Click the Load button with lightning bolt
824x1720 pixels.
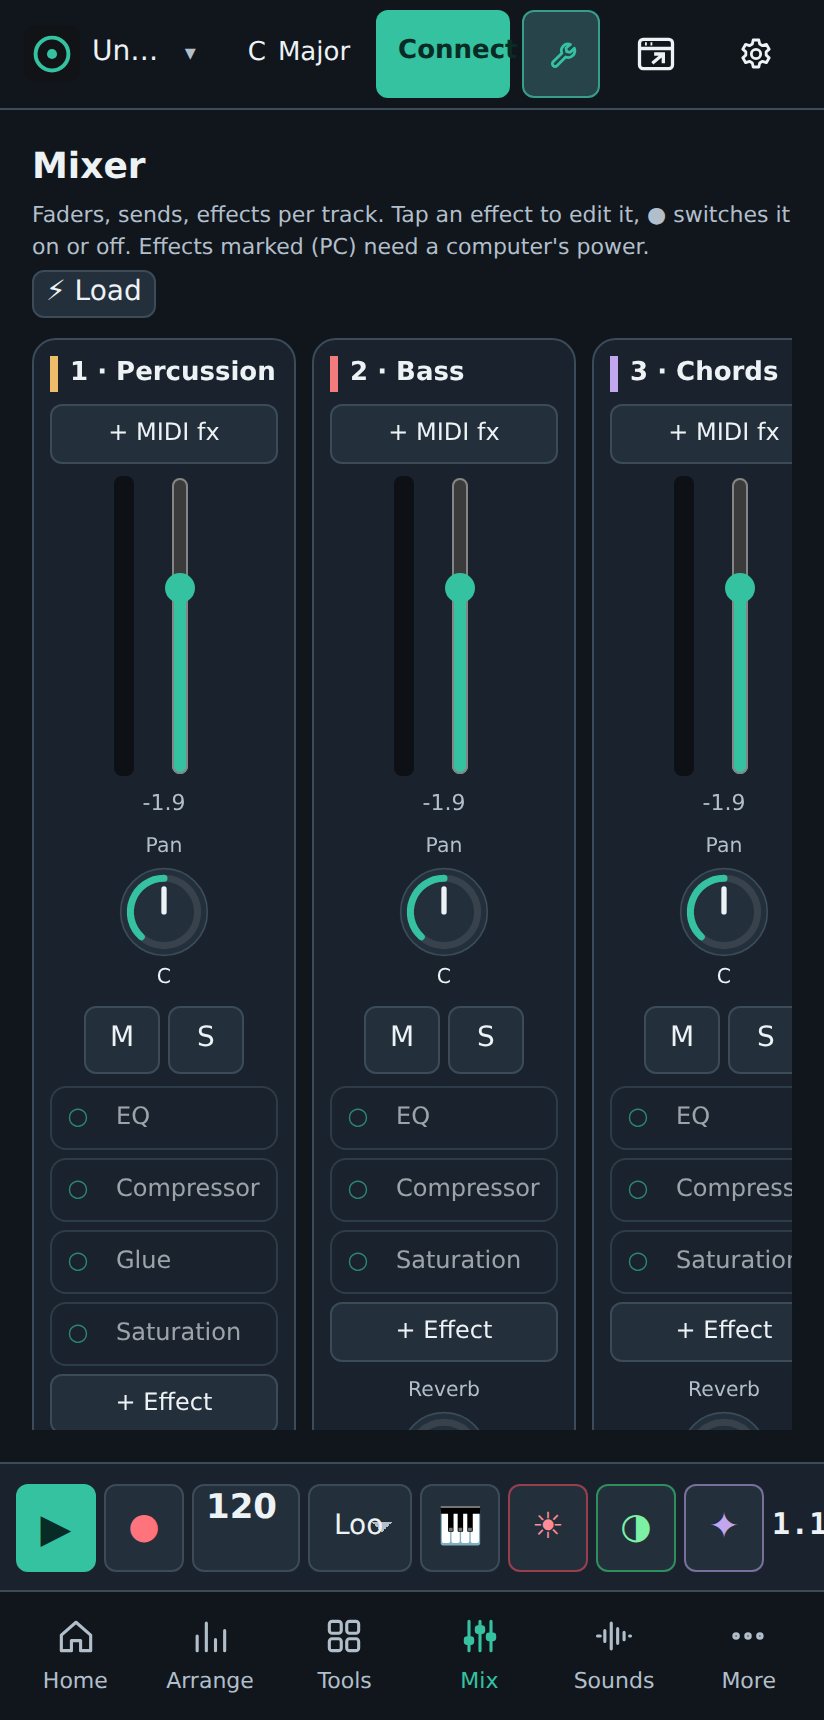(x=94, y=293)
